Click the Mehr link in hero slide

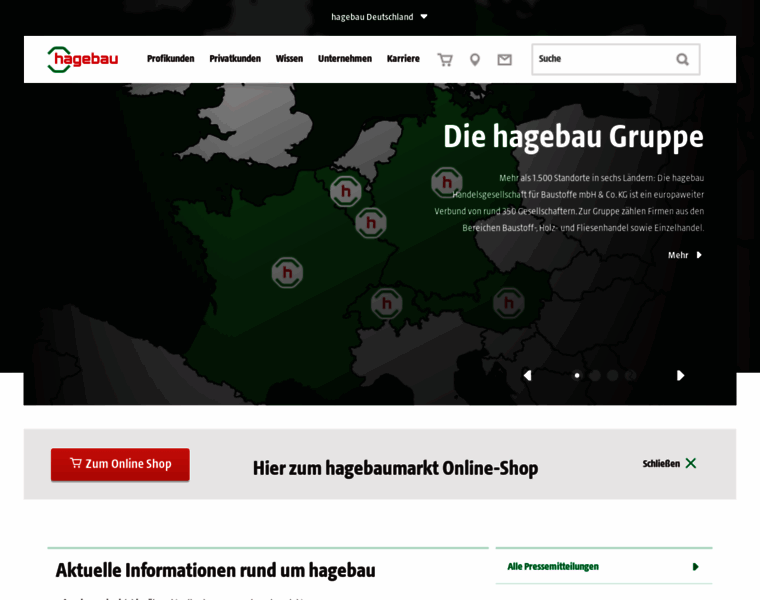684,255
